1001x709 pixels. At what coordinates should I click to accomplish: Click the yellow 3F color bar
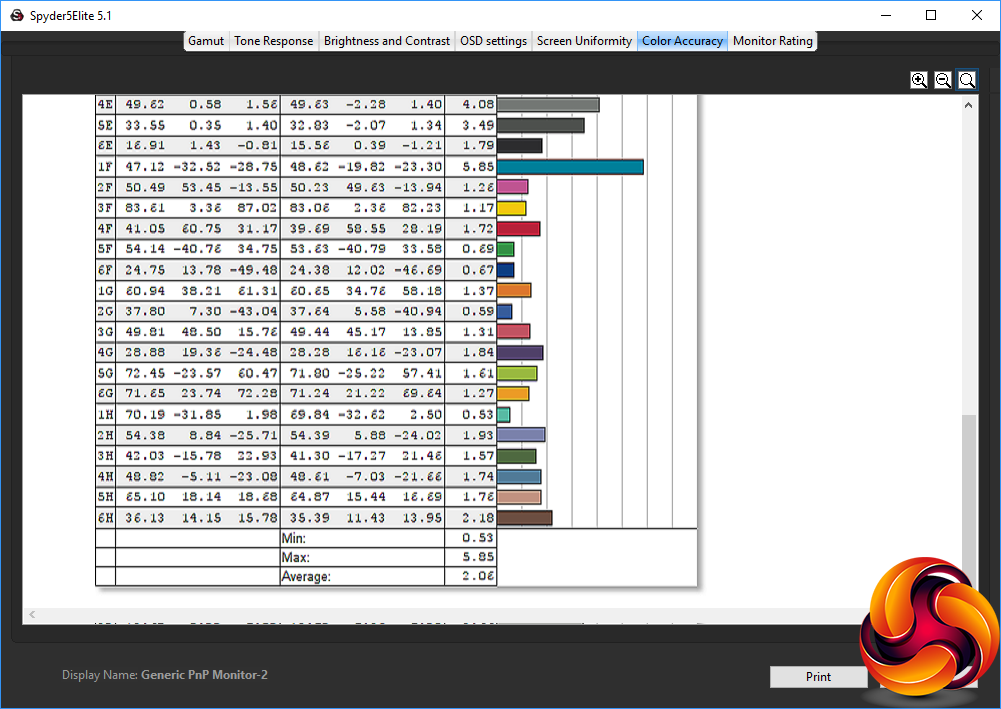(x=511, y=208)
